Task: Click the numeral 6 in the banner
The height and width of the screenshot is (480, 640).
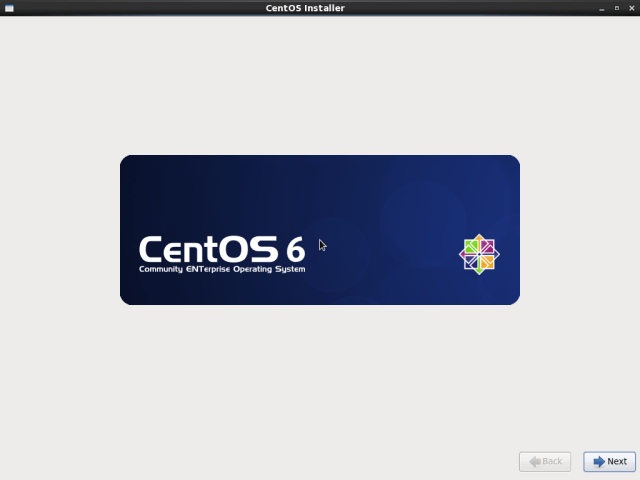Action: tap(294, 248)
